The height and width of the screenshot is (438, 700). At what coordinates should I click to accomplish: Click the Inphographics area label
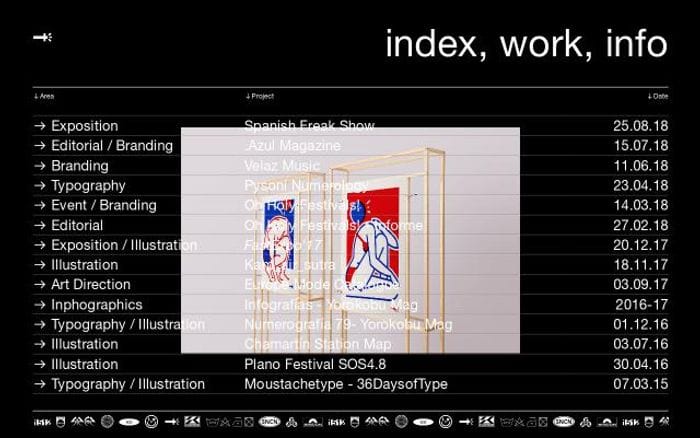[96, 305]
